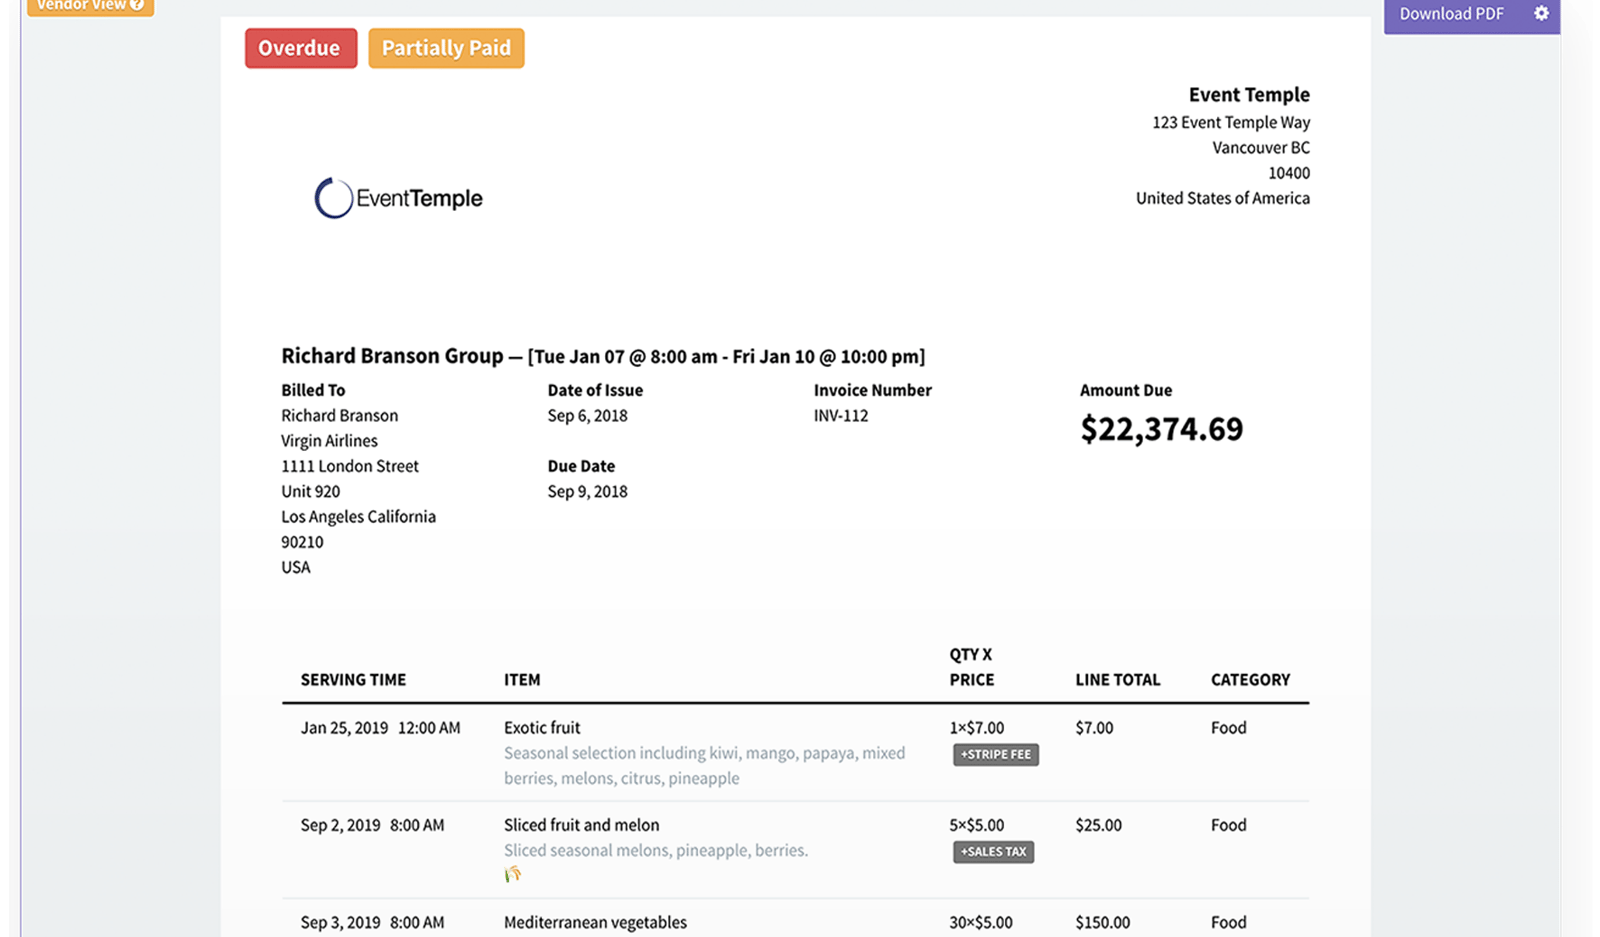Click the Sliced fruit and melon item
1600x937 pixels.
click(581, 825)
